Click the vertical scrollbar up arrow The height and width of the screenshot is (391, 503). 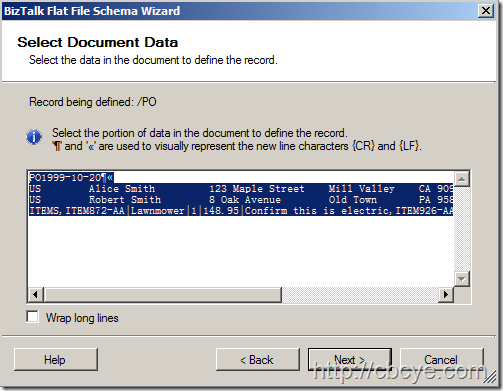click(462, 179)
